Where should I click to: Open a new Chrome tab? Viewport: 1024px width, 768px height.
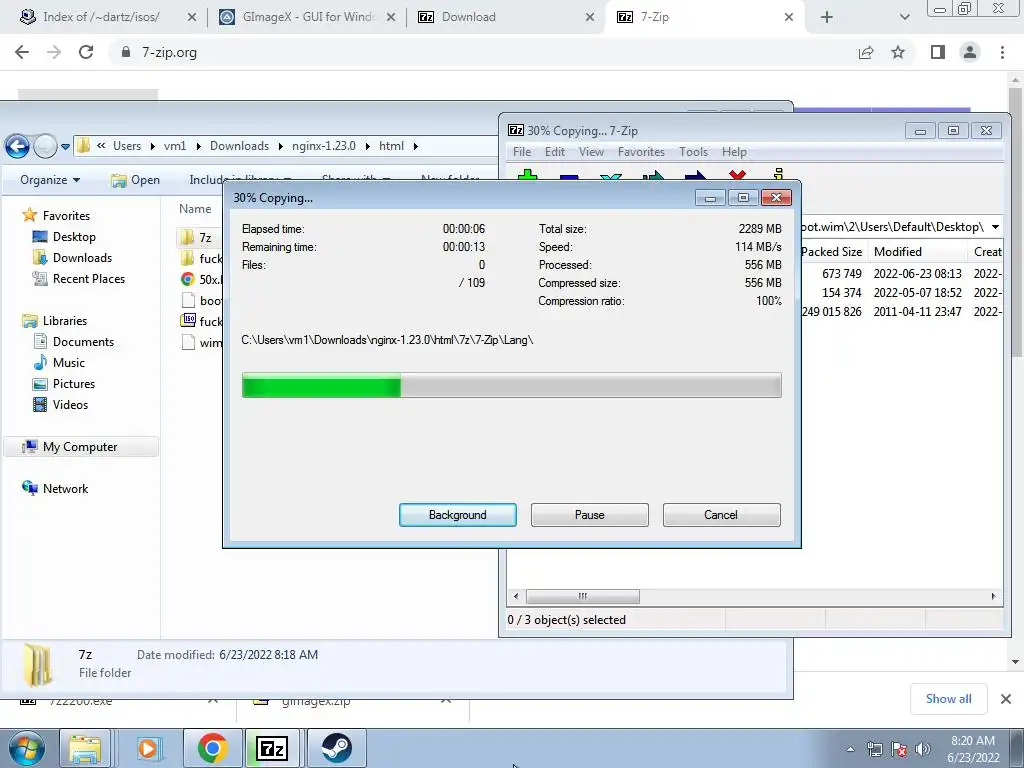coord(827,17)
